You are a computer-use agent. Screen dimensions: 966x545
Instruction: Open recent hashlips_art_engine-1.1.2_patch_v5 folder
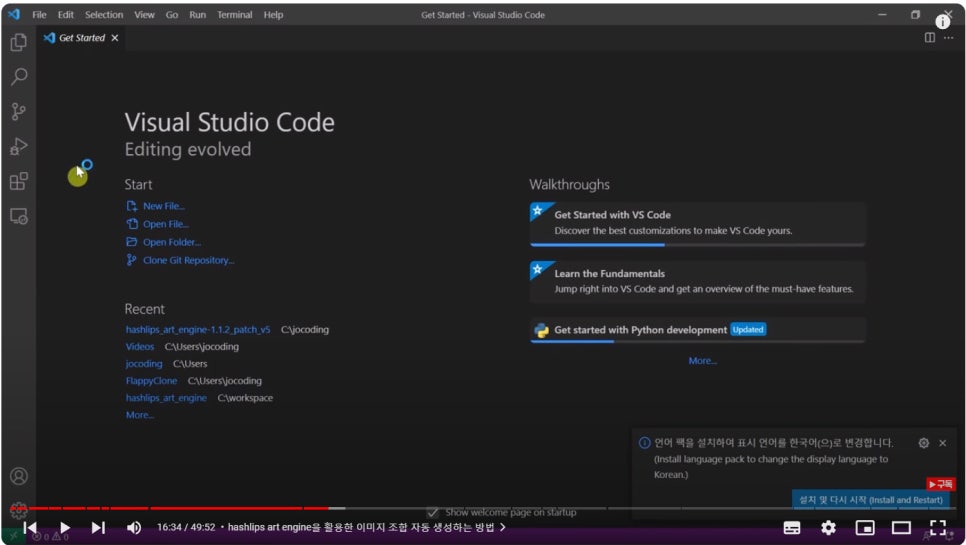198,329
